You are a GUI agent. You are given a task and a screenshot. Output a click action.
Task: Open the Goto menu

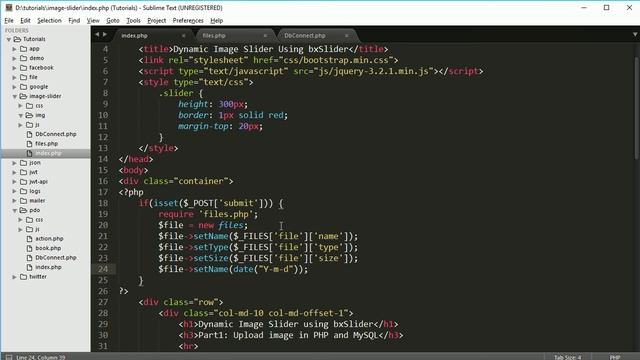click(113, 20)
